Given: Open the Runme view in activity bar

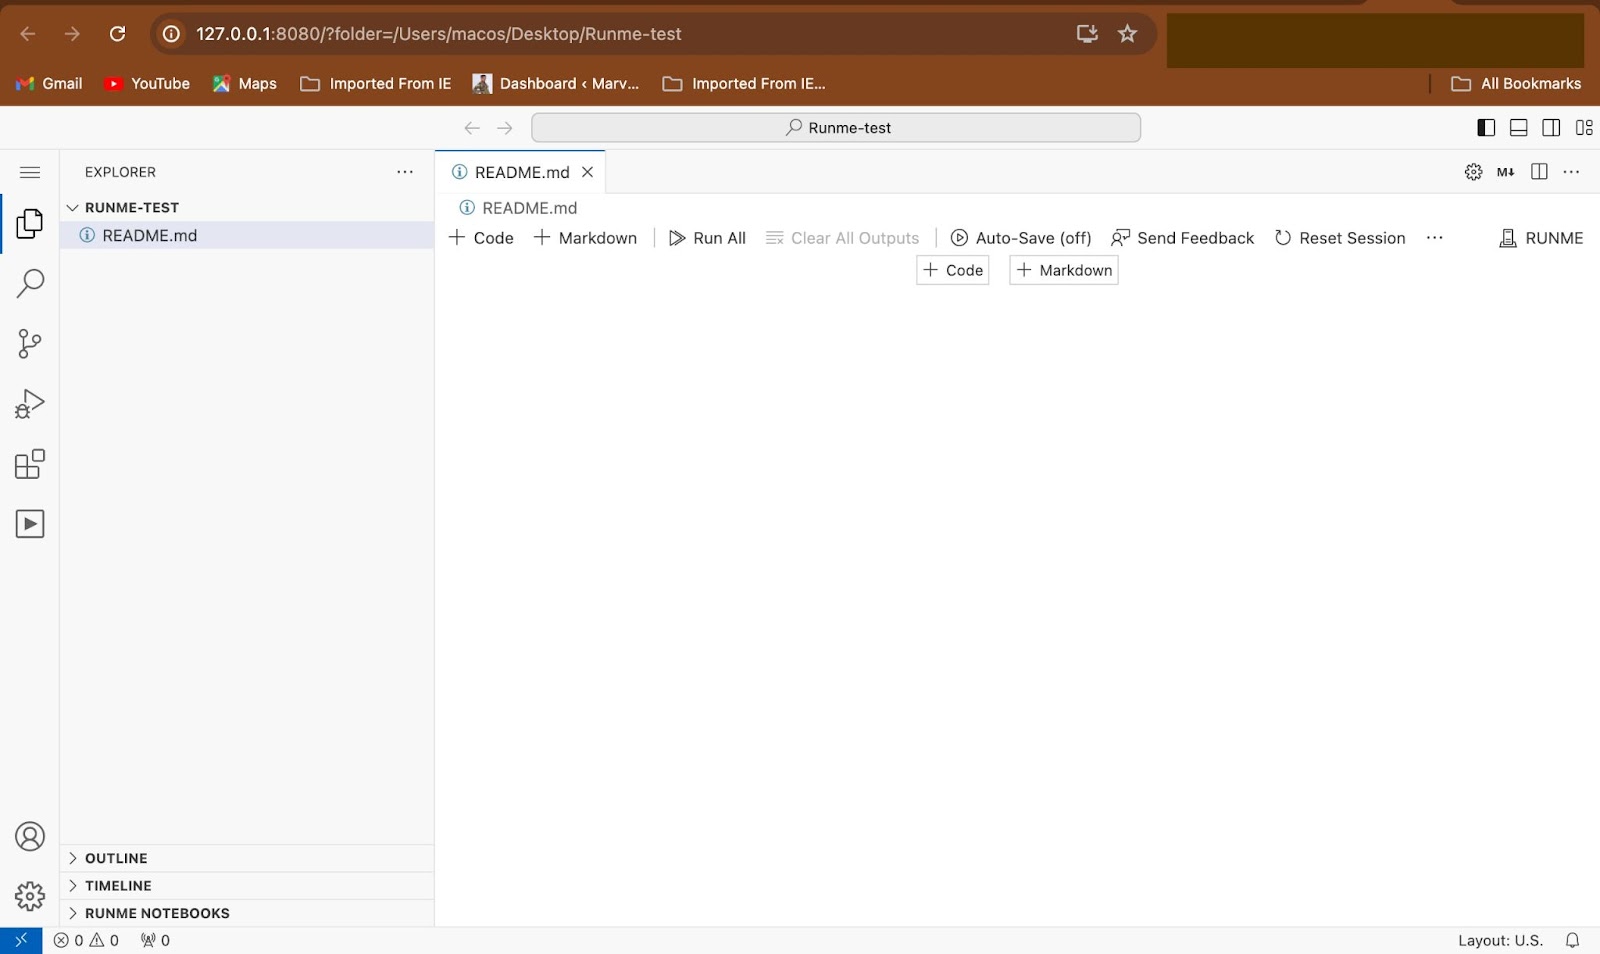Looking at the screenshot, I should 30,524.
